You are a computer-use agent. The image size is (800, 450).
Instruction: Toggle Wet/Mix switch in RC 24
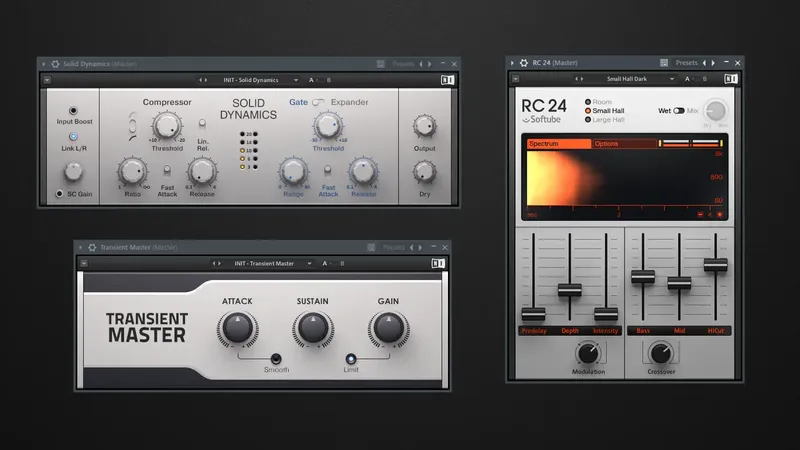[679, 111]
